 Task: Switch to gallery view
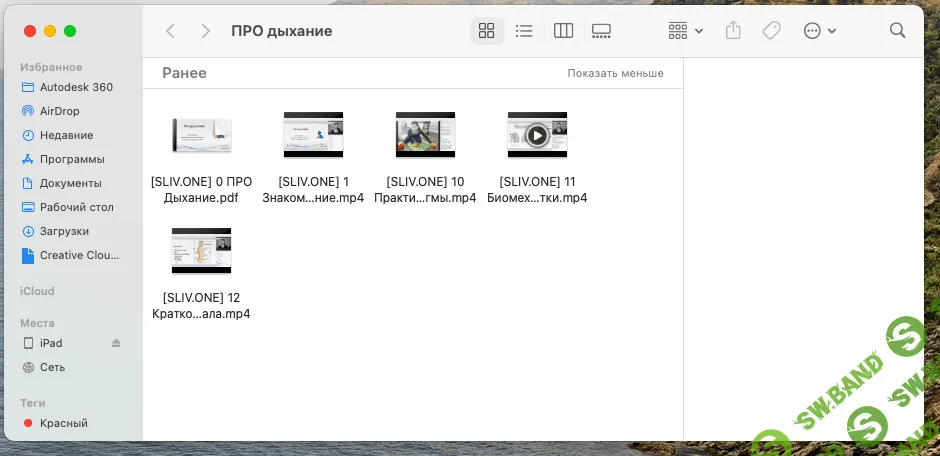point(601,31)
